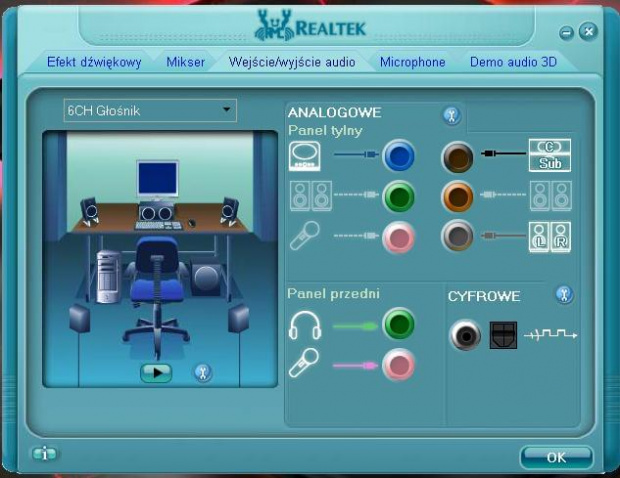
Task: Open analog settings wrench icon next to ANALOGOWE
Action: click(x=452, y=115)
